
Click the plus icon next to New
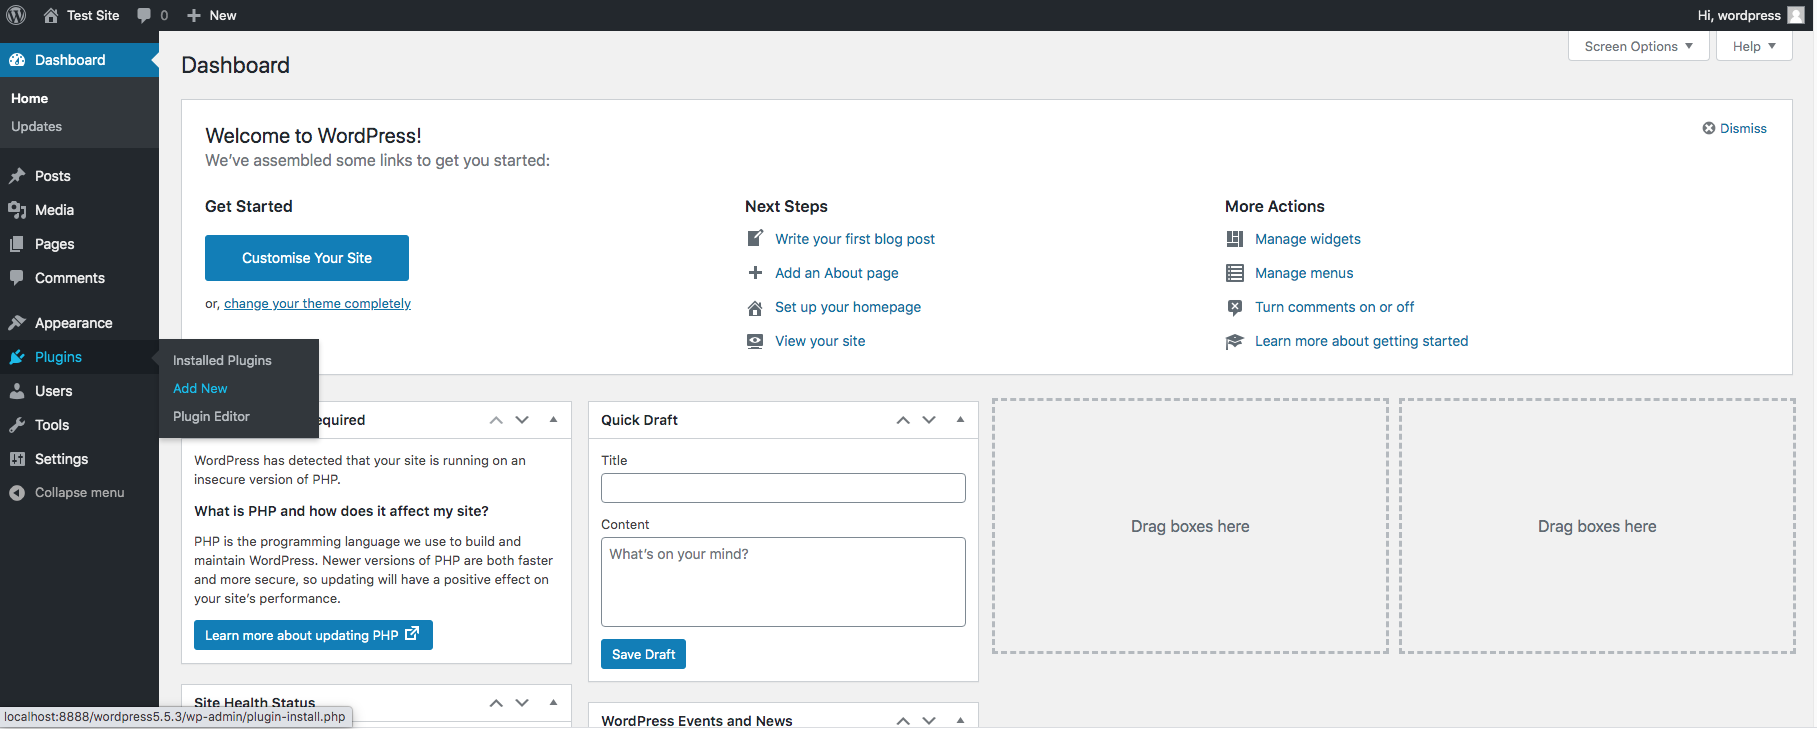194,15
